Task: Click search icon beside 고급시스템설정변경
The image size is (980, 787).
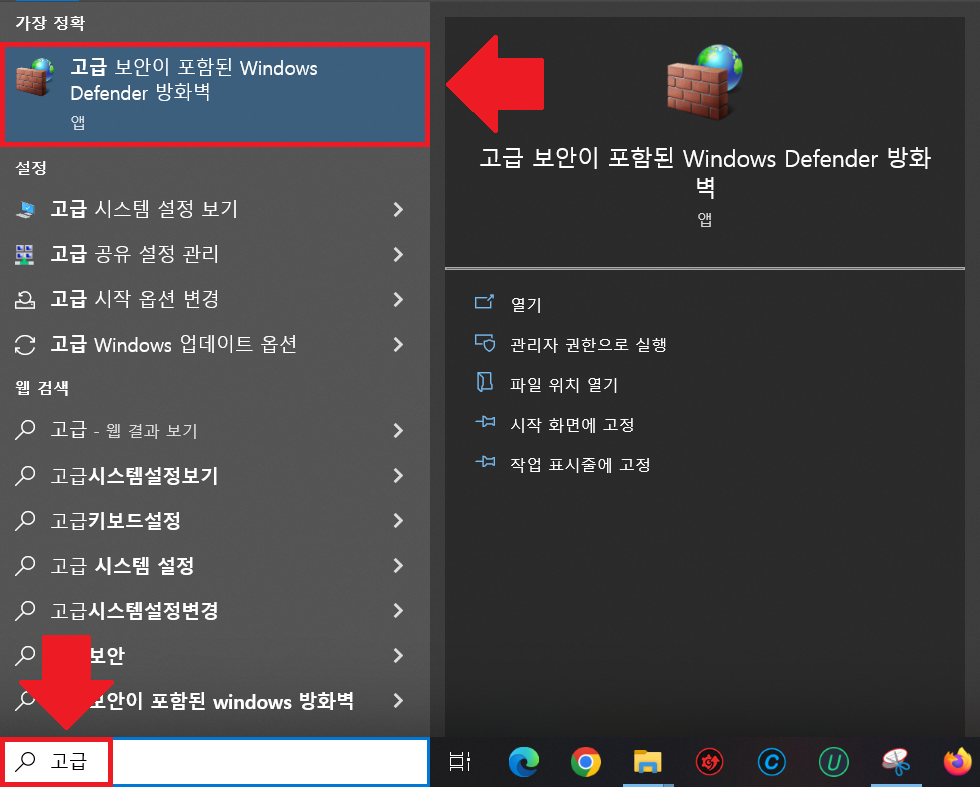Action: pyautogui.click(x=25, y=610)
